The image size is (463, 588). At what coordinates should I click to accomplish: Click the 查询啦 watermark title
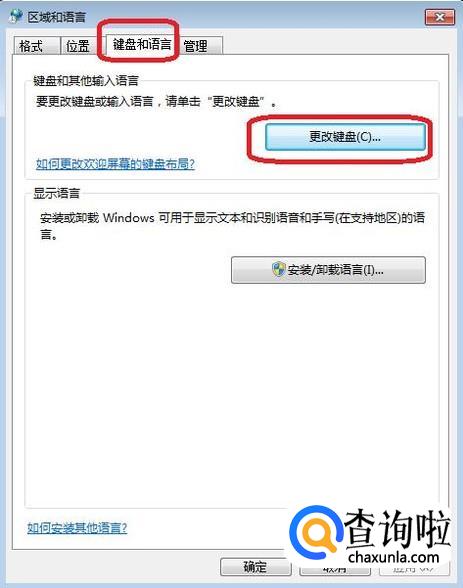click(397, 528)
